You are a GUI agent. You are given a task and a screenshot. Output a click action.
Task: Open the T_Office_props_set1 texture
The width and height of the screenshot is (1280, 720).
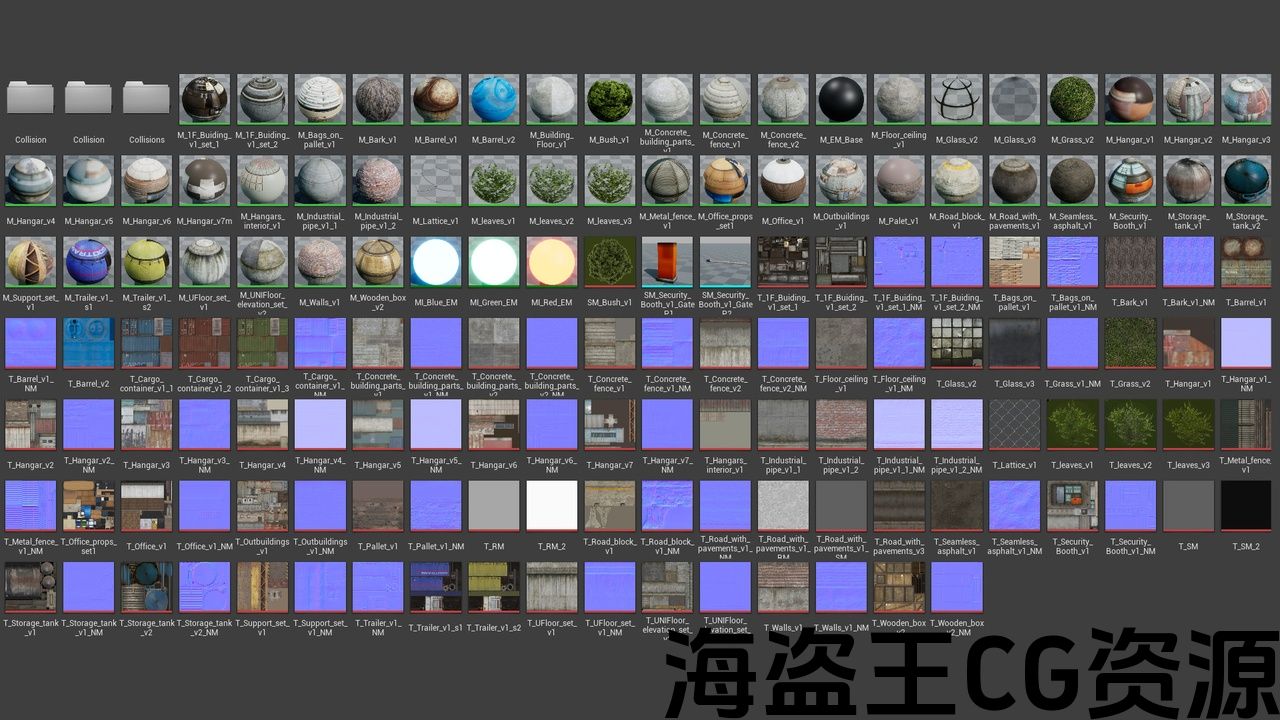click(89, 506)
